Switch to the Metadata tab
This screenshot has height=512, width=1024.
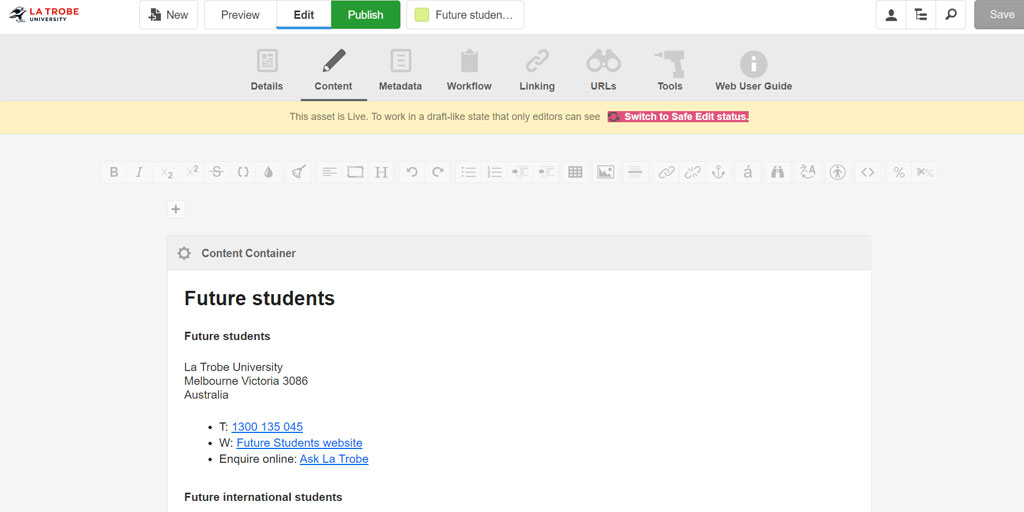pos(400,70)
